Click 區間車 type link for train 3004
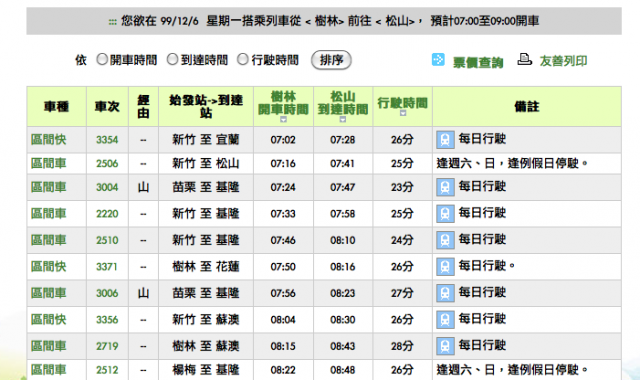 pyautogui.click(x=49, y=187)
